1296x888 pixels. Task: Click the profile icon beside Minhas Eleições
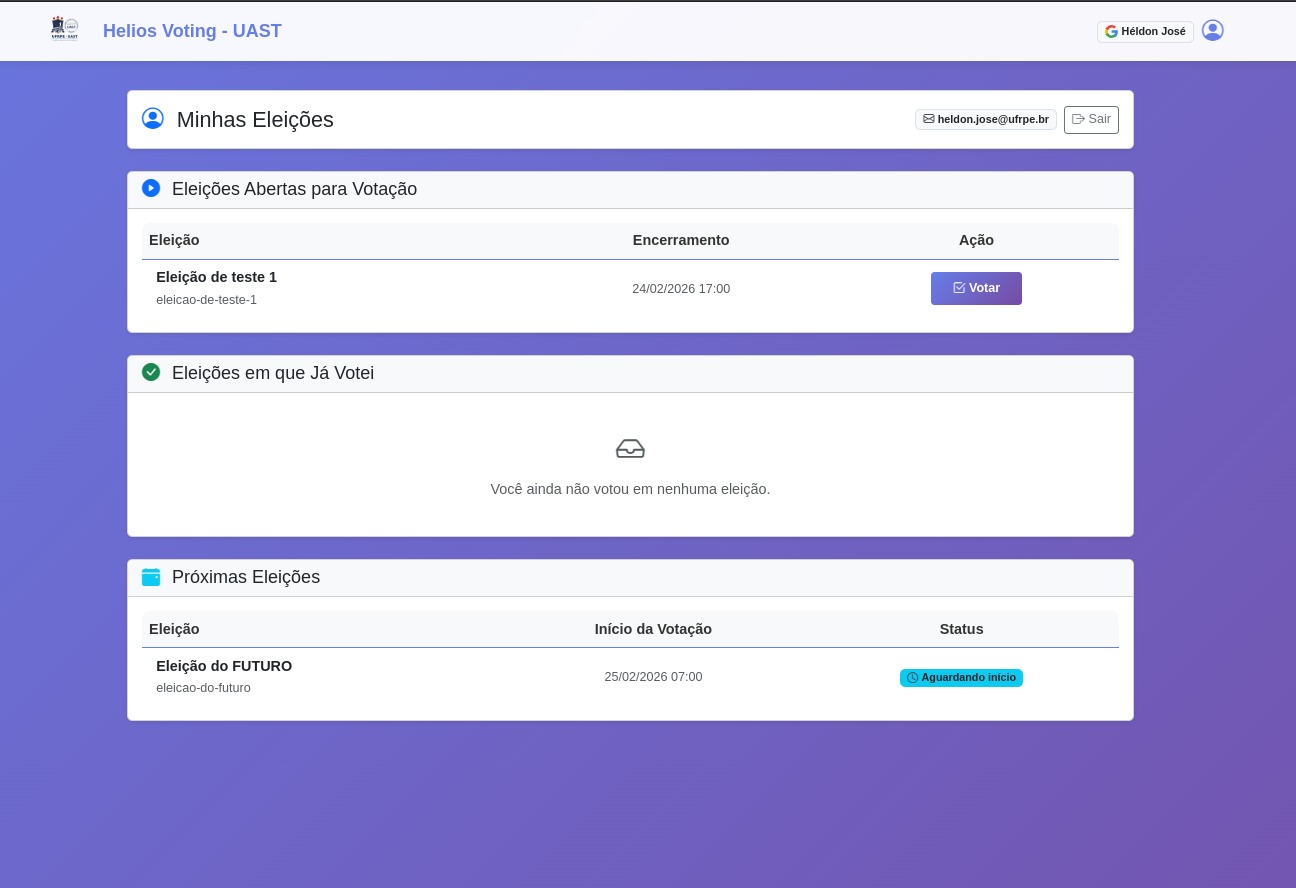click(153, 119)
